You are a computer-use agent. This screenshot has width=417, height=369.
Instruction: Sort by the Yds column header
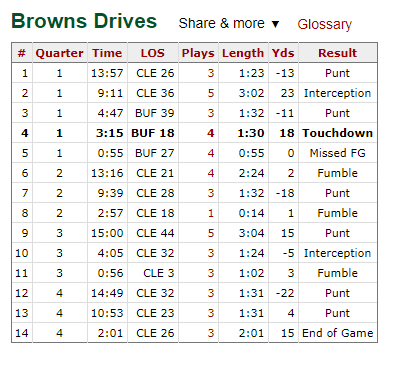pos(283,53)
